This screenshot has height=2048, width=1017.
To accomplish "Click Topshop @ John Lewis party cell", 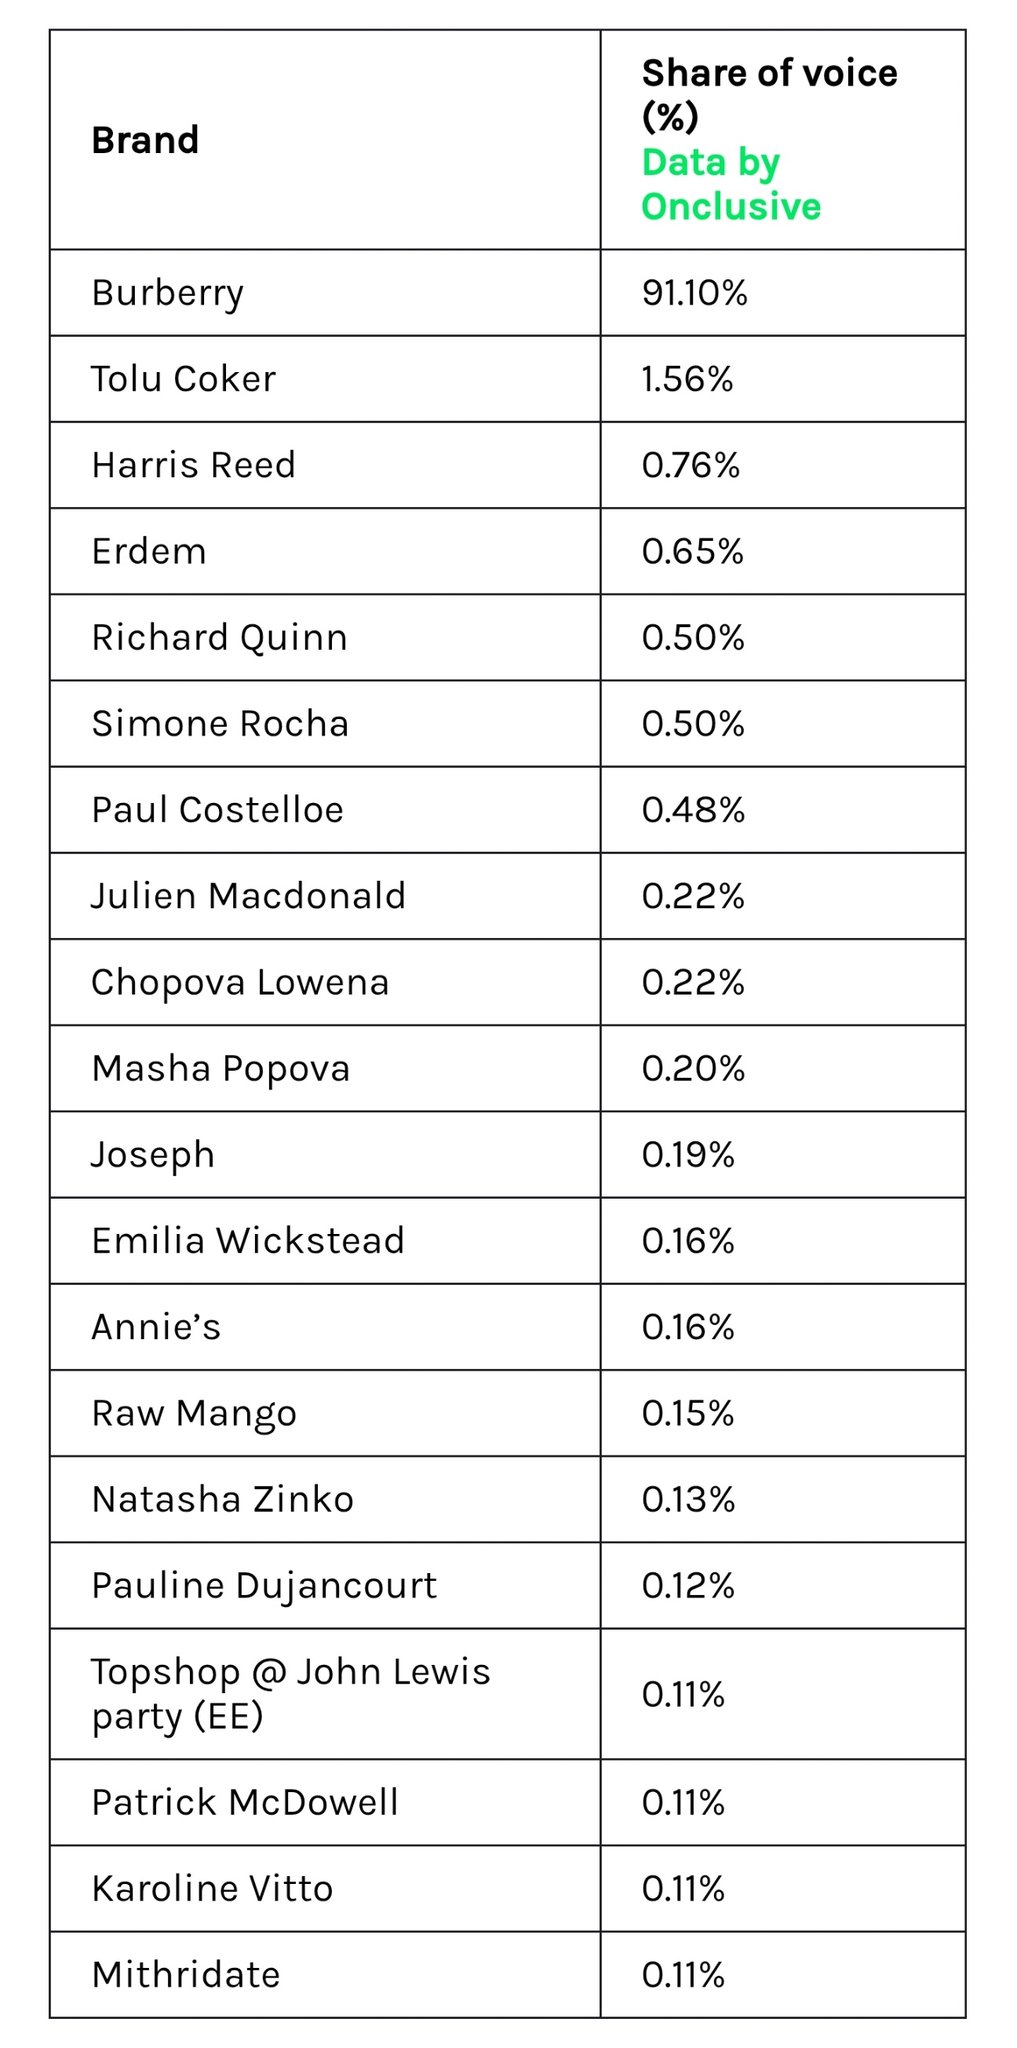I will point(290,1693).
